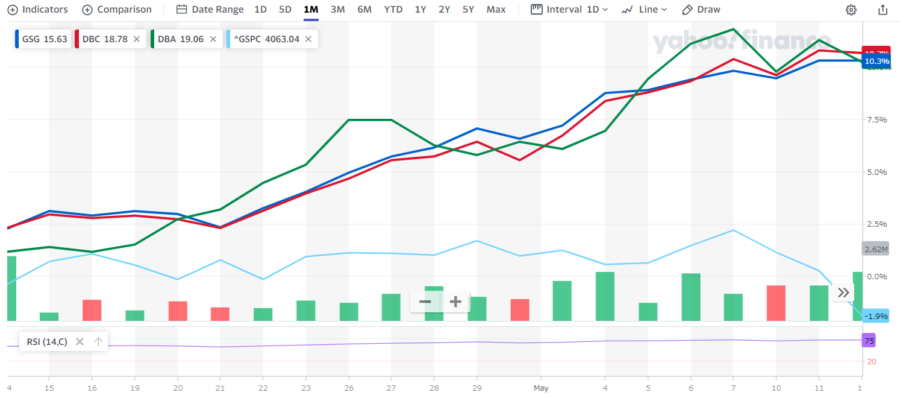Add a Comparison symbol
The height and width of the screenshot is (395, 900).
[x=117, y=10]
